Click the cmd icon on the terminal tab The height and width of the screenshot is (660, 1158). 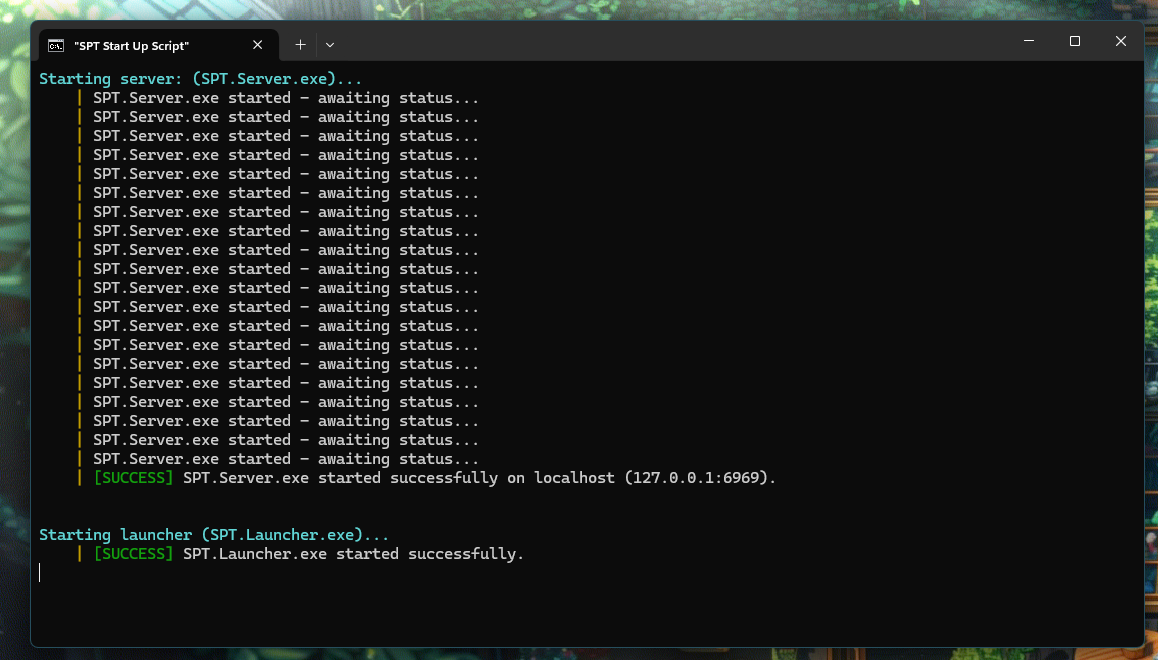(55, 46)
